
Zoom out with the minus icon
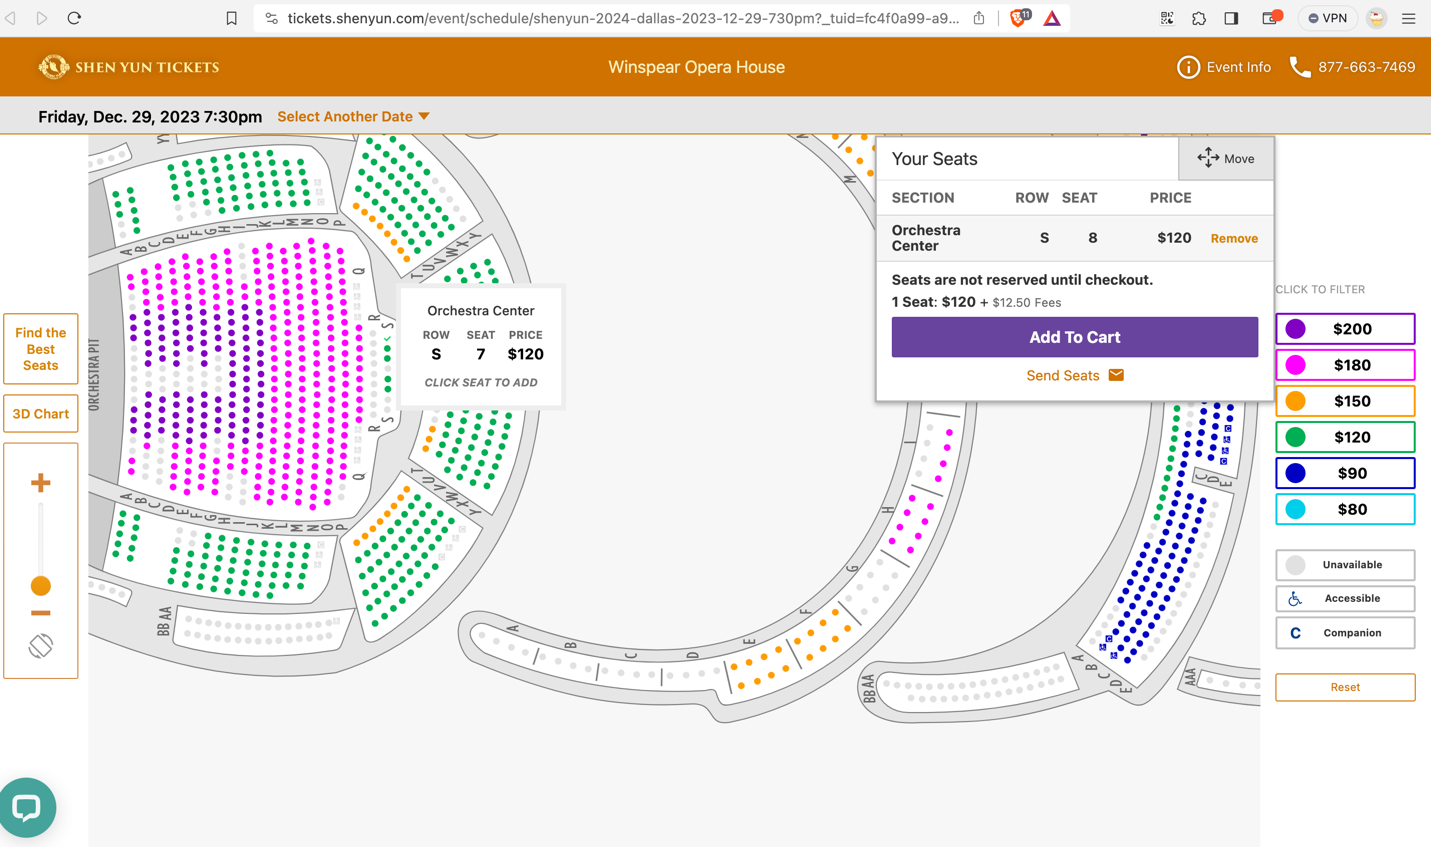click(41, 613)
